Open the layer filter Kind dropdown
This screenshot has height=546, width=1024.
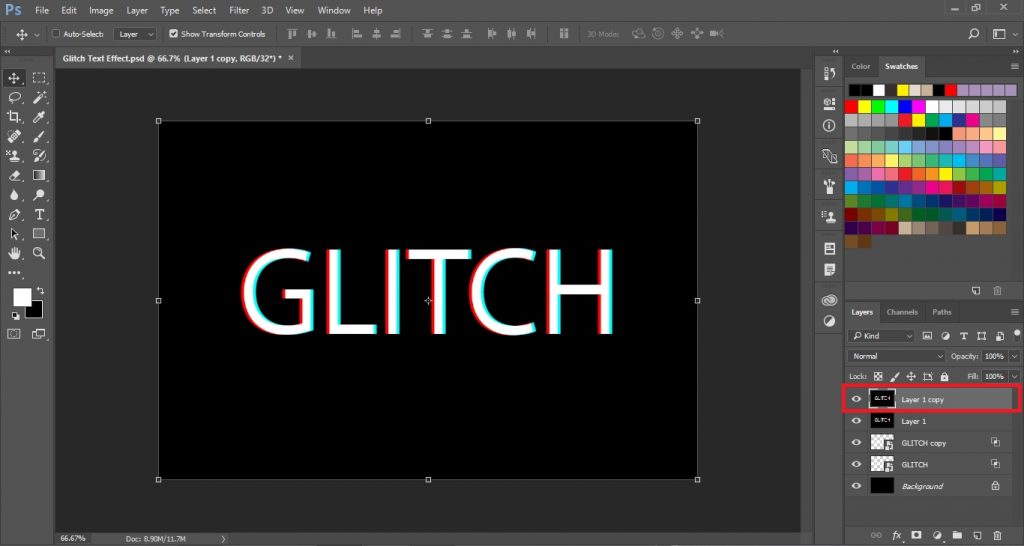click(881, 336)
